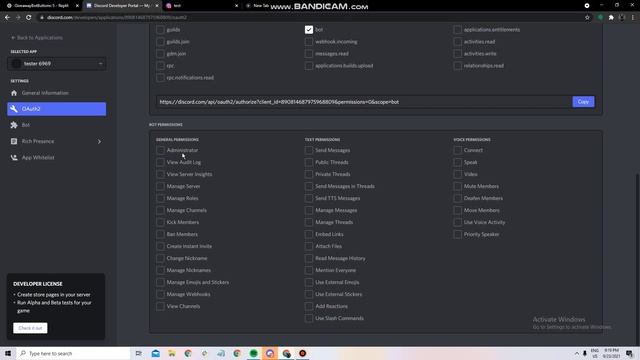Image resolution: width=640 pixels, height=360 pixels.
Task: Check the Kick Members permission
Action: pos(160,222)
